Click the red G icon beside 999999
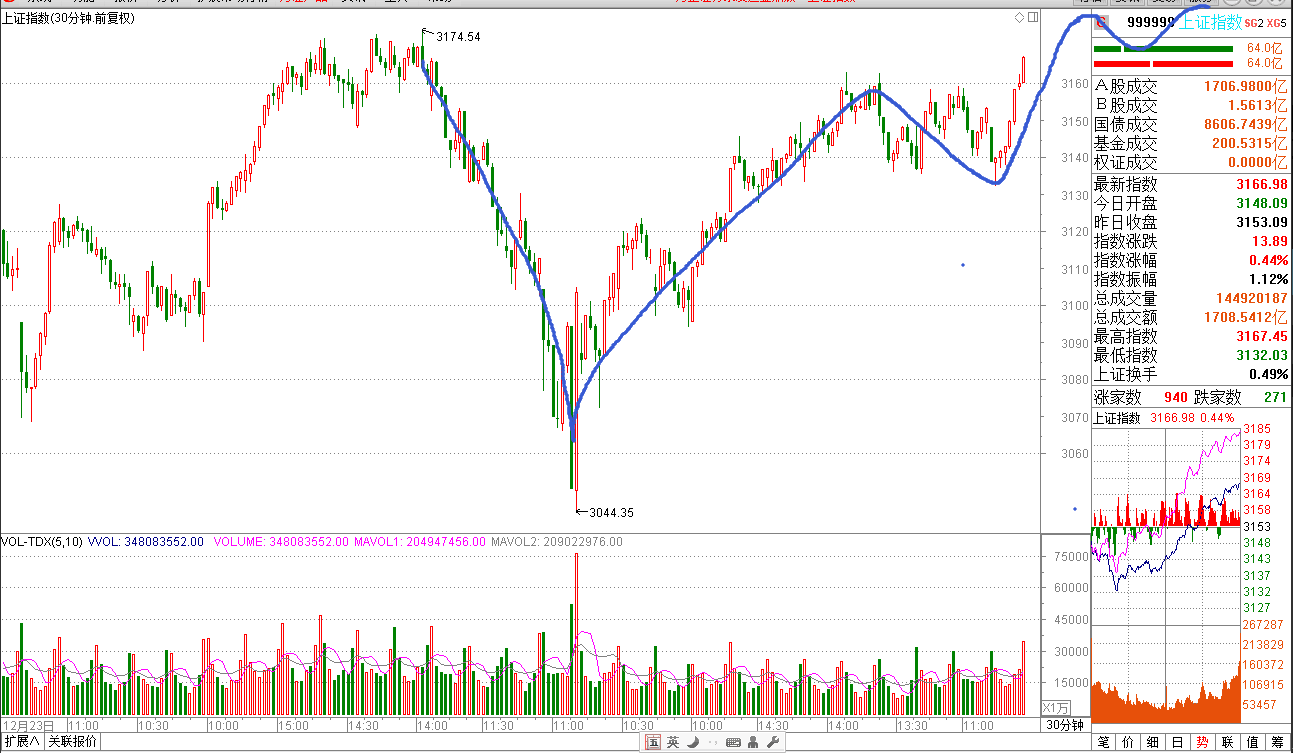1293x753 pixels. point(1101,23)
